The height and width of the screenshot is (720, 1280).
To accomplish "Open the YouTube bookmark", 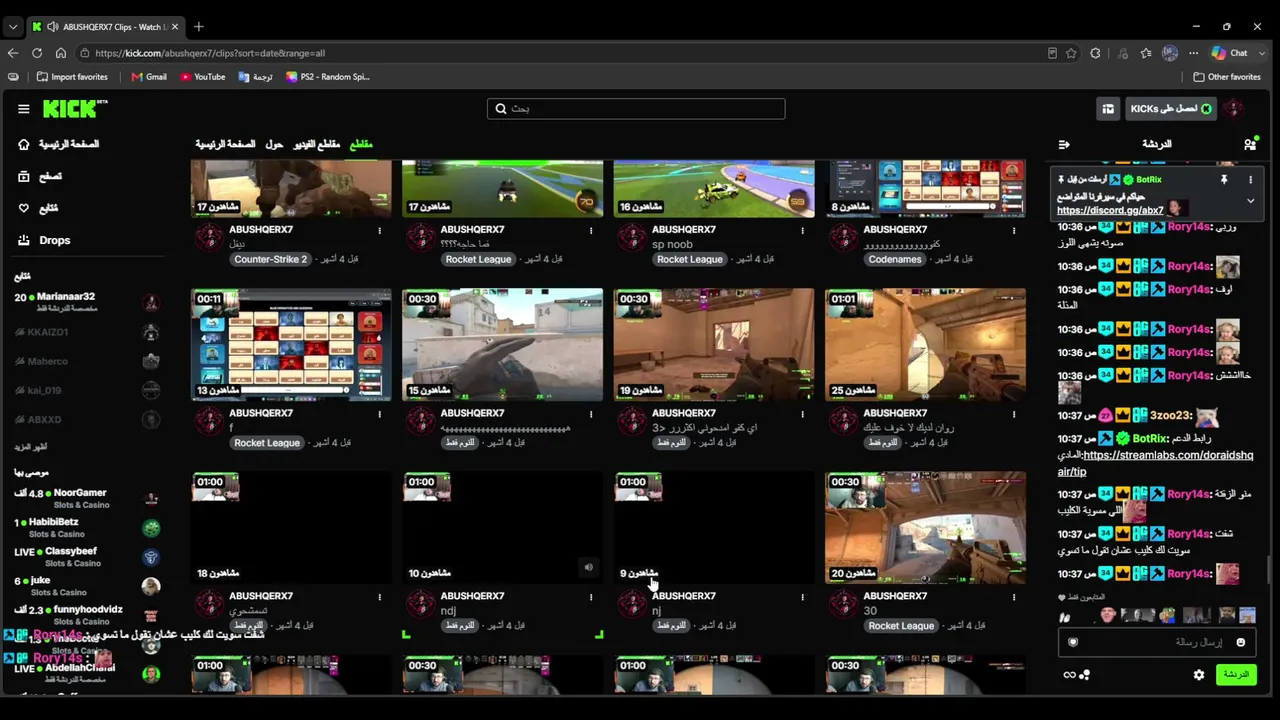I will pyautogui.click(x=203, y=77).
